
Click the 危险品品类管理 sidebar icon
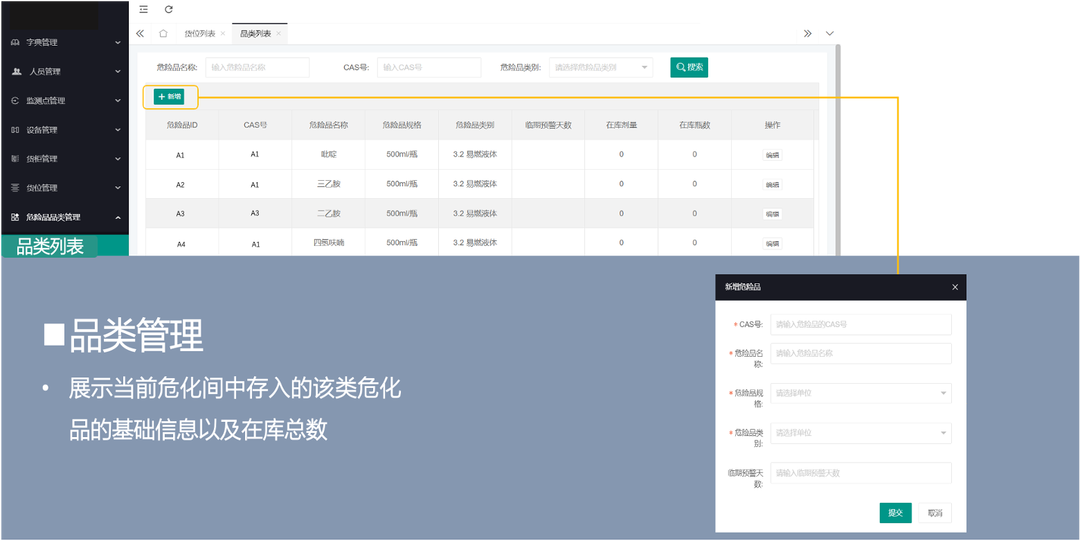15,217
